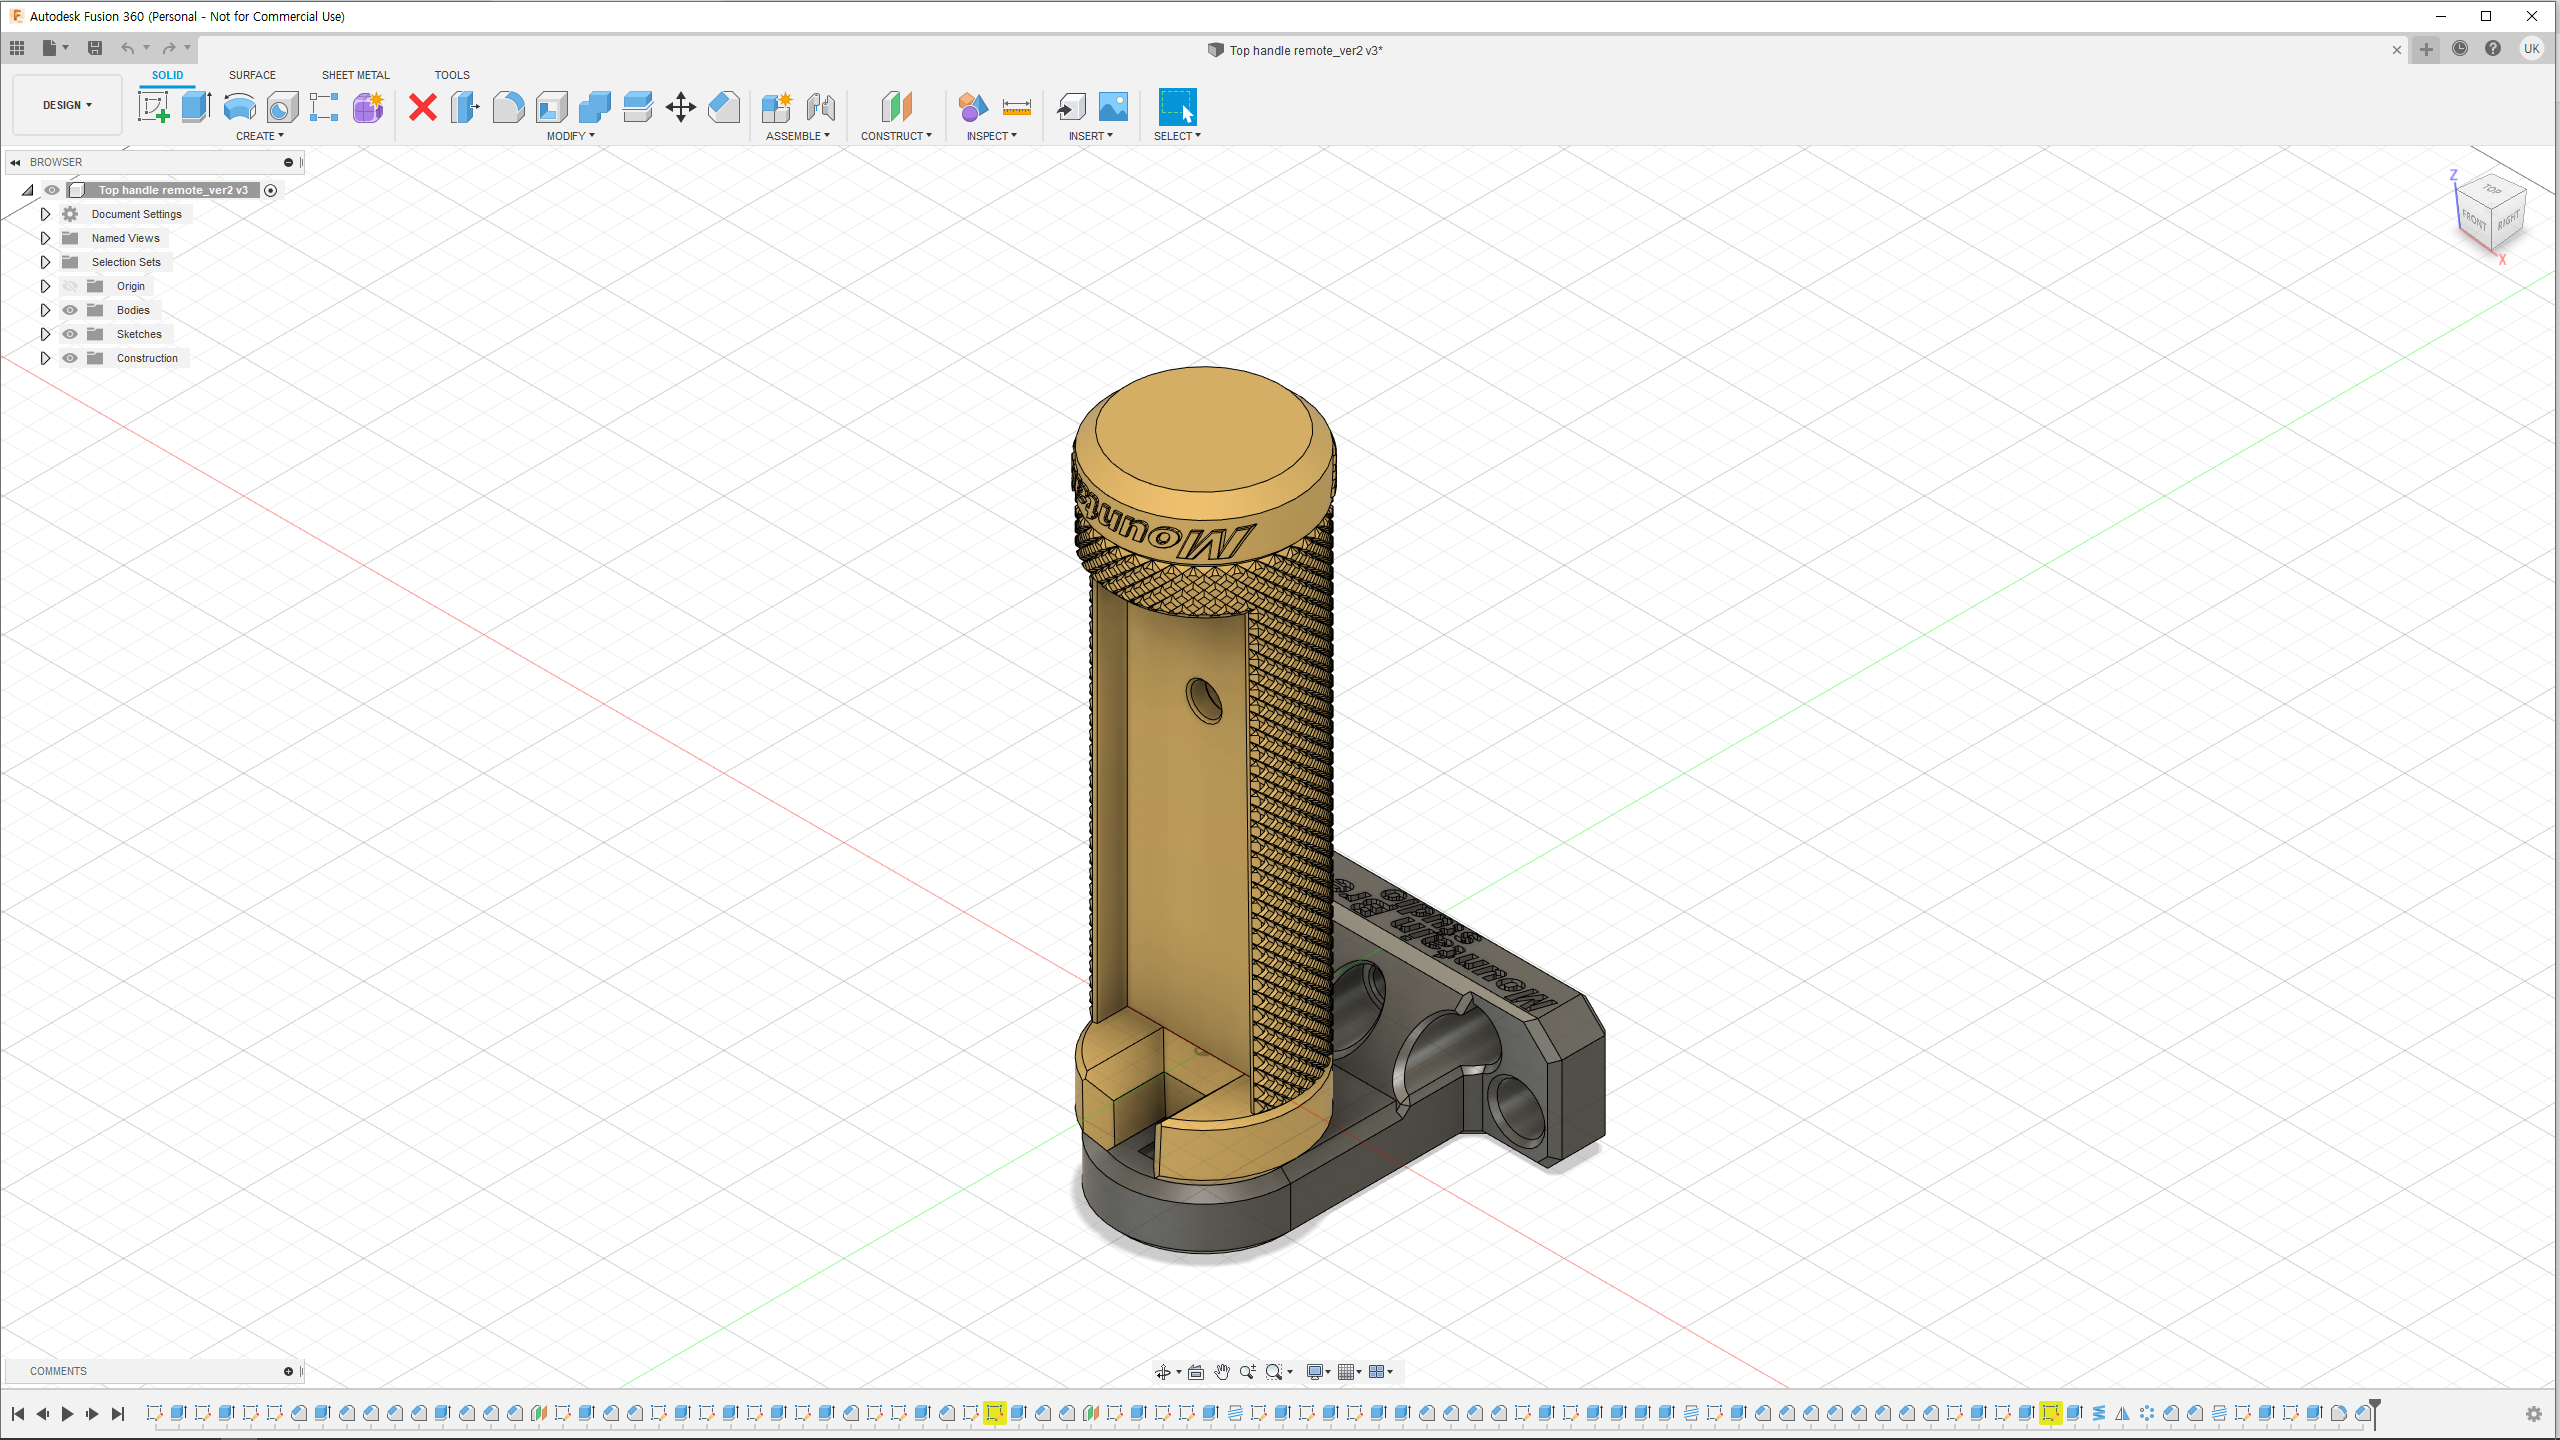Open the DESIGN workspace dropdown
2560x1440 pixels.
tap(67, 105)
